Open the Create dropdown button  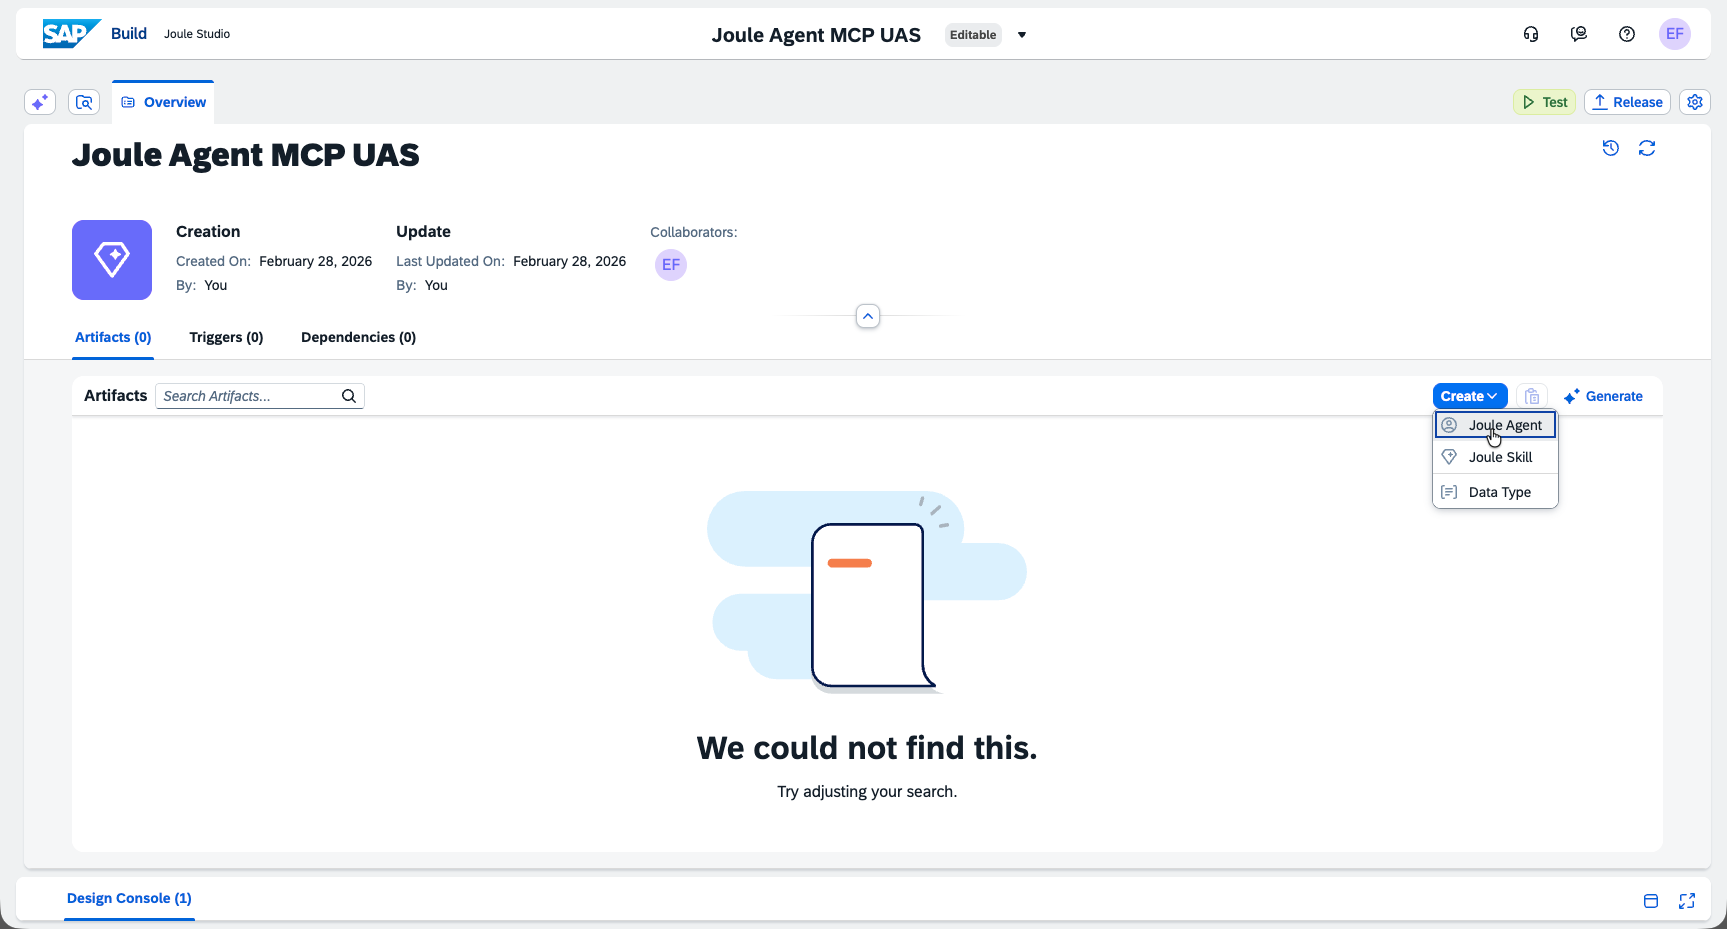(x=1470, y=396)
